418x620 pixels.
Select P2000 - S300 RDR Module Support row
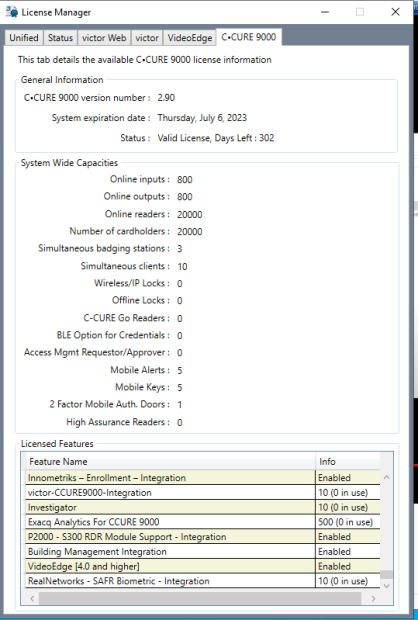203,537
